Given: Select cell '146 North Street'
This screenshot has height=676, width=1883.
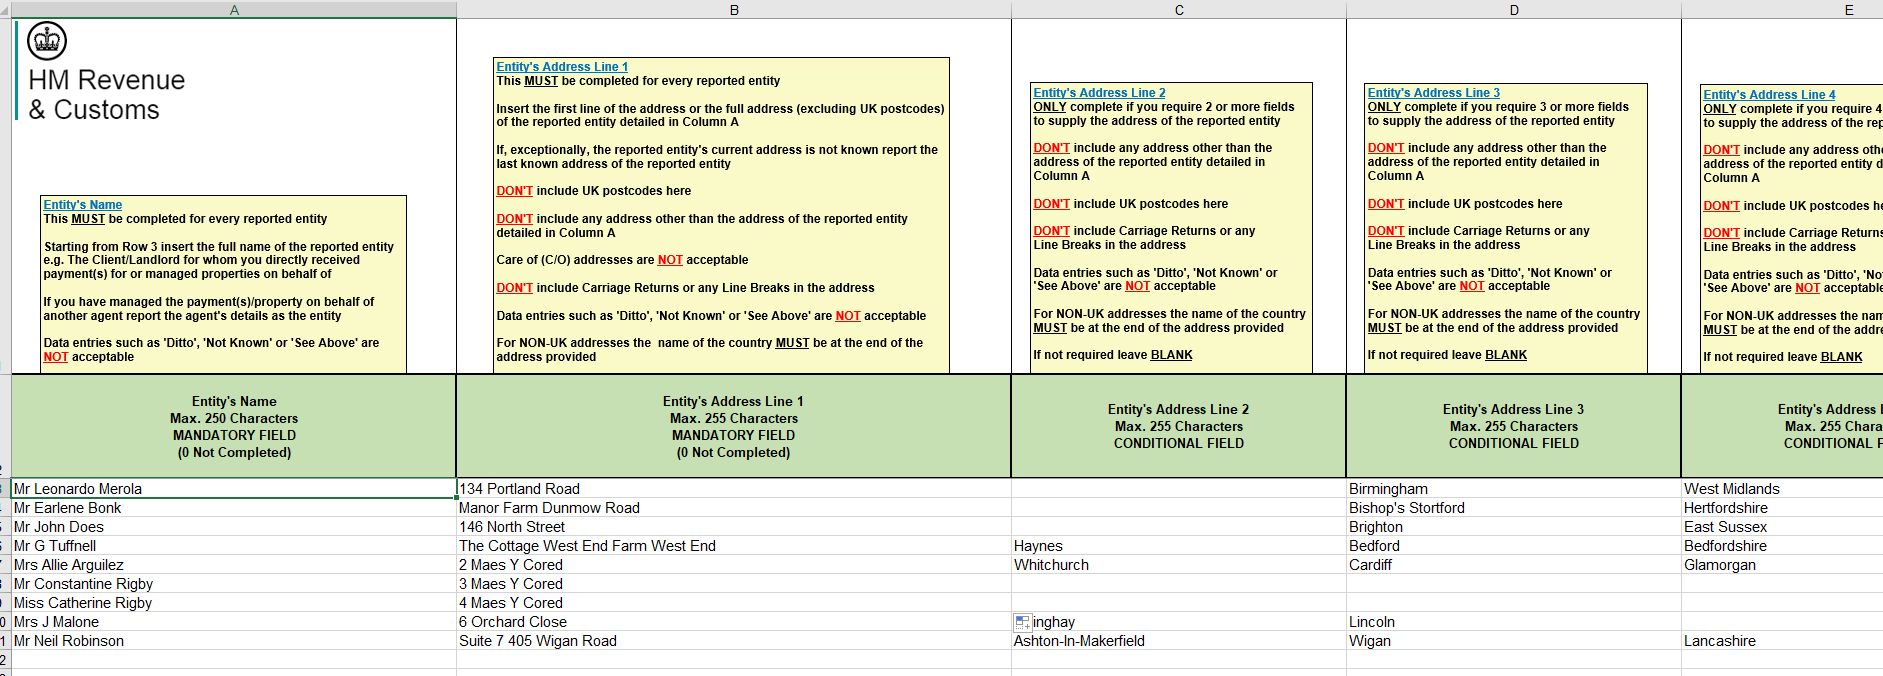Looking at the screenshot, I should [x=734, y=527].
